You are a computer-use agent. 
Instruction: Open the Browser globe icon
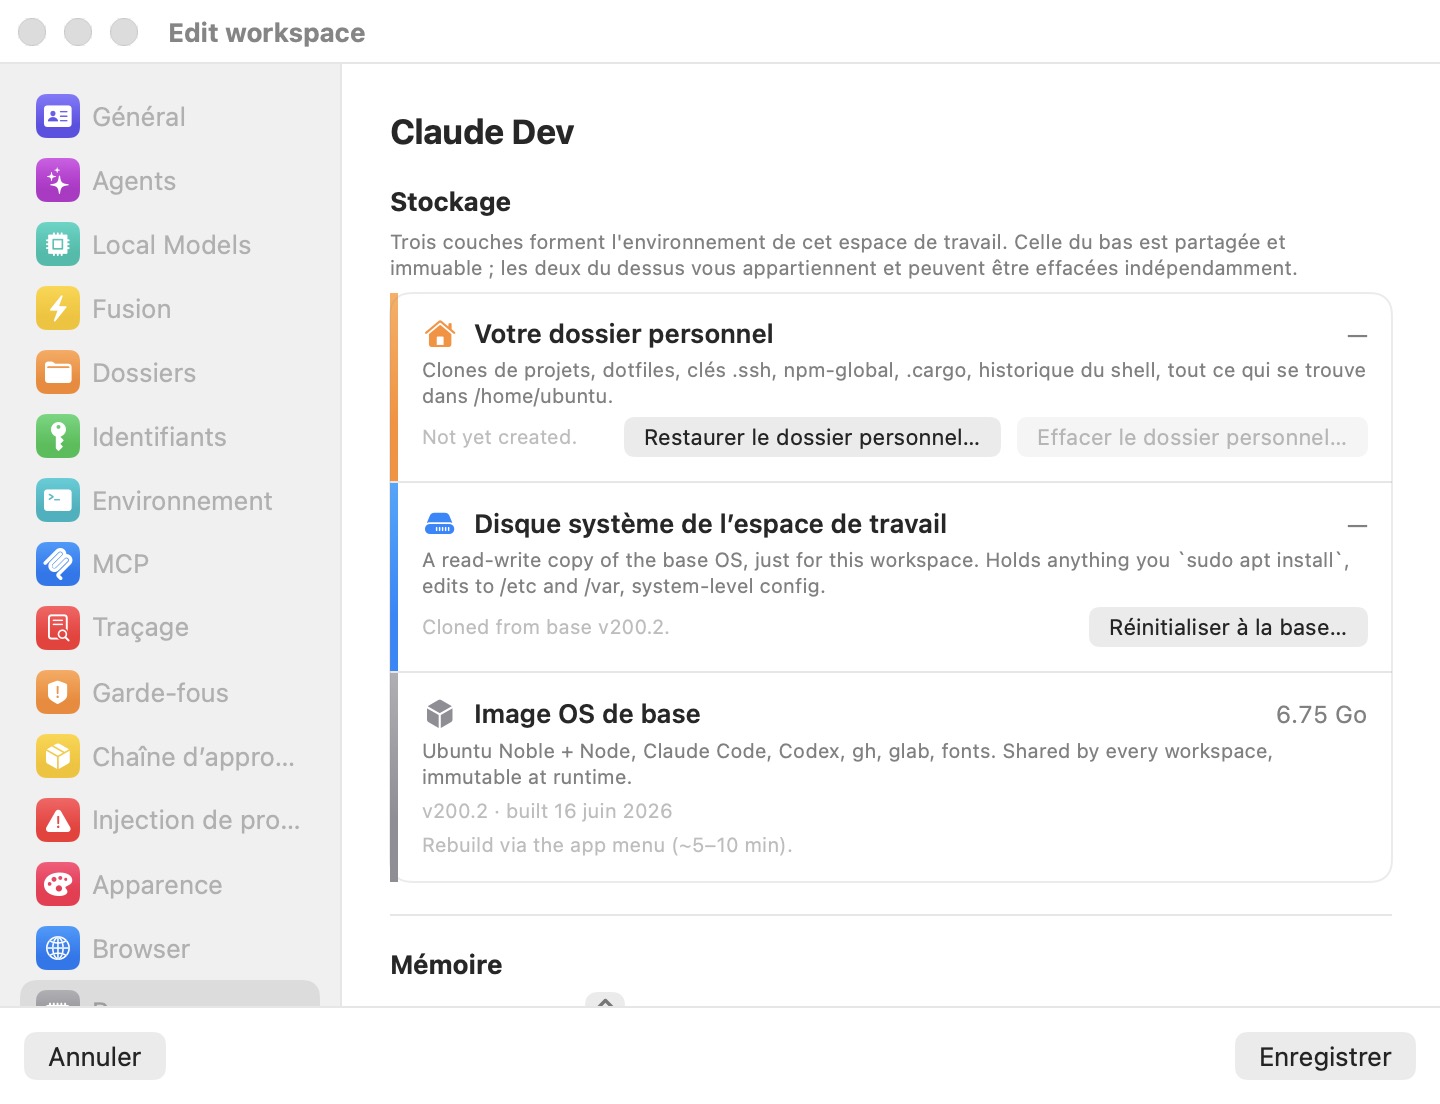pos(58,949)
